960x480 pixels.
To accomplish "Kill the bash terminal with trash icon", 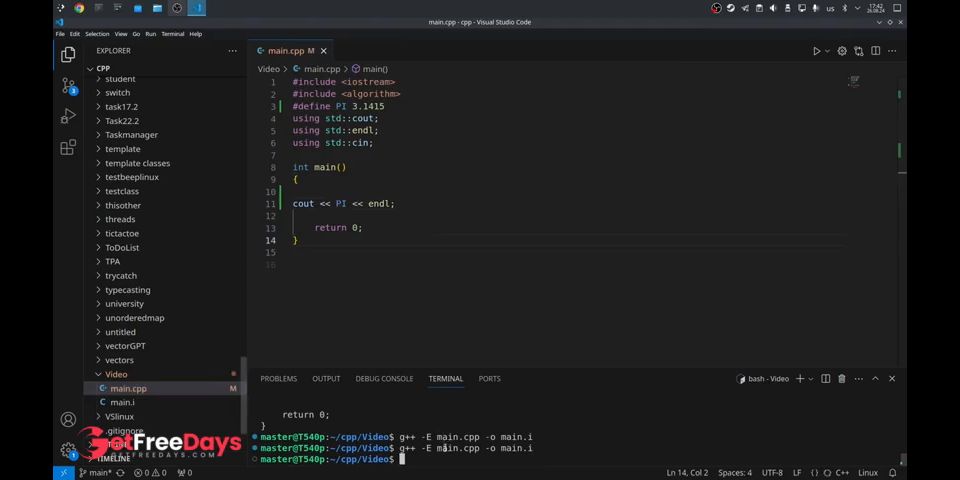I will (842, 379).
